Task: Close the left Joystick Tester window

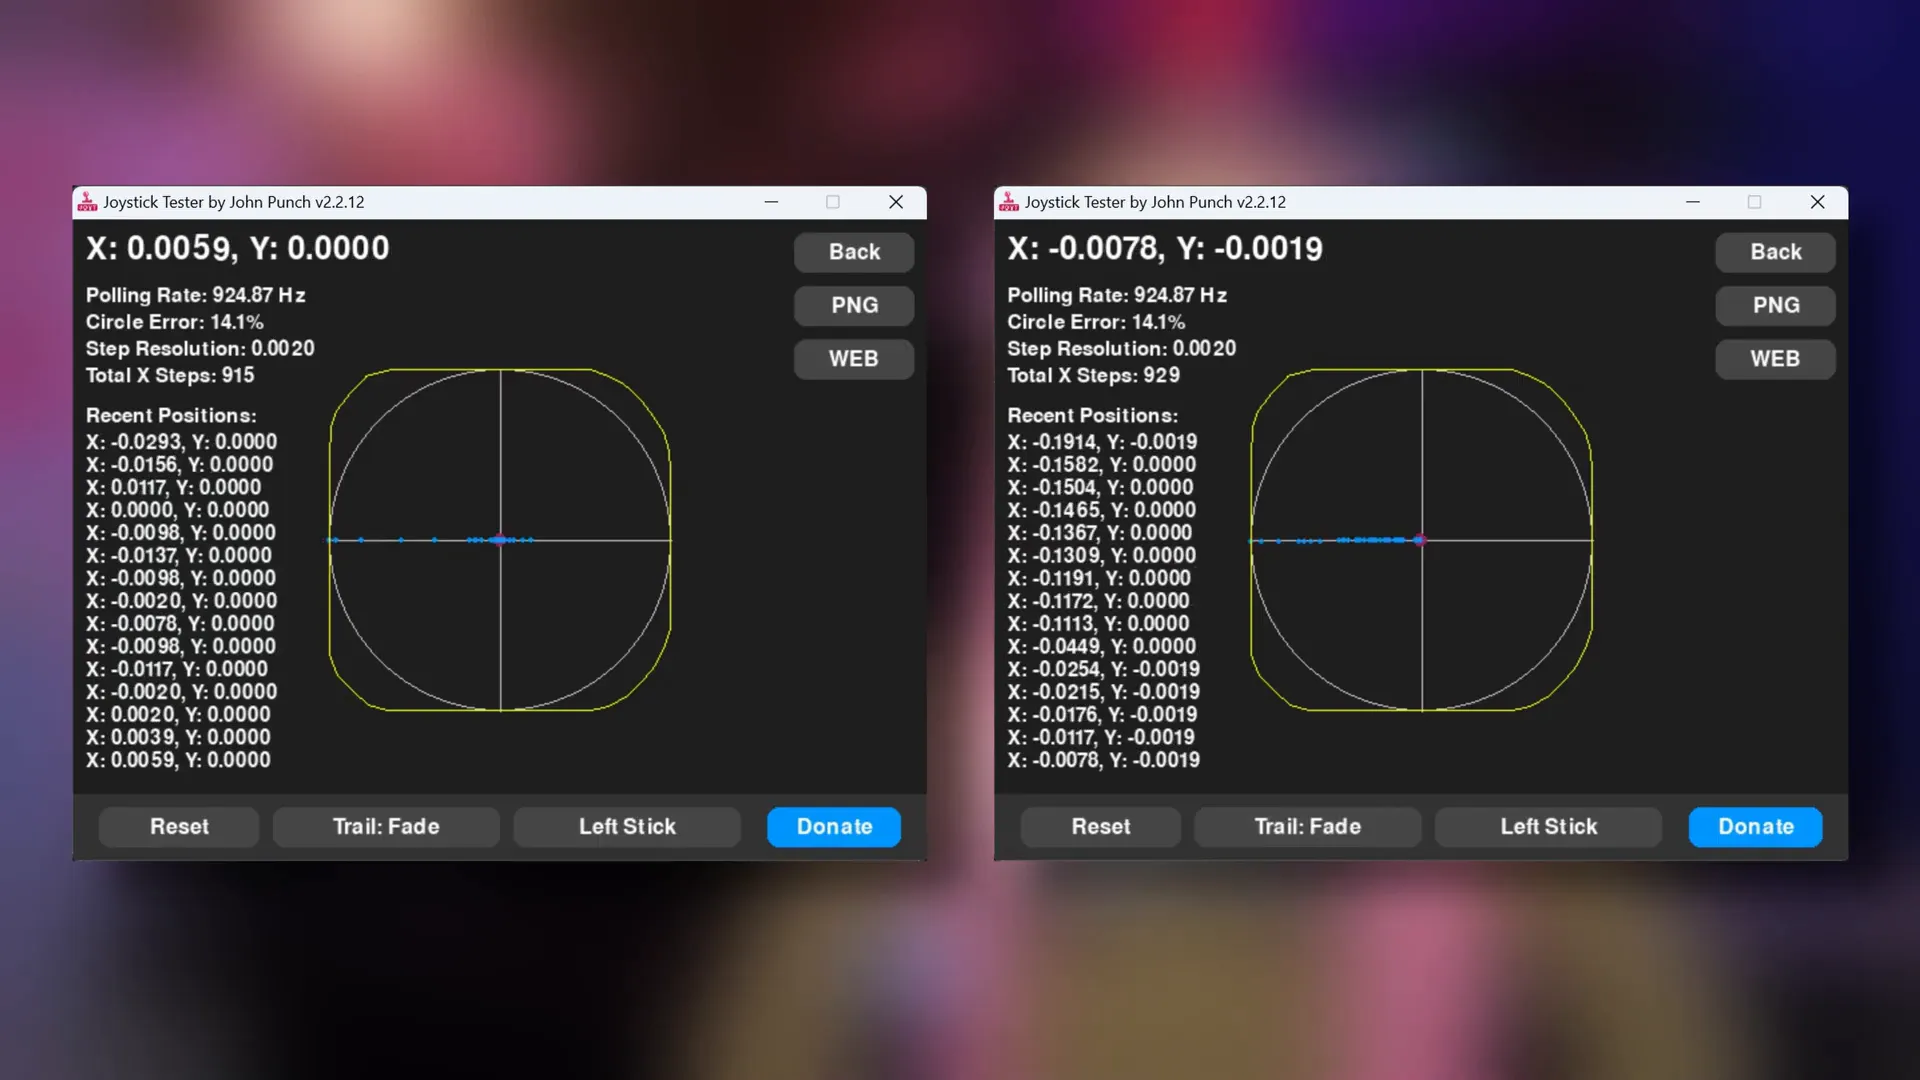Action: click(x=896, y=202)
